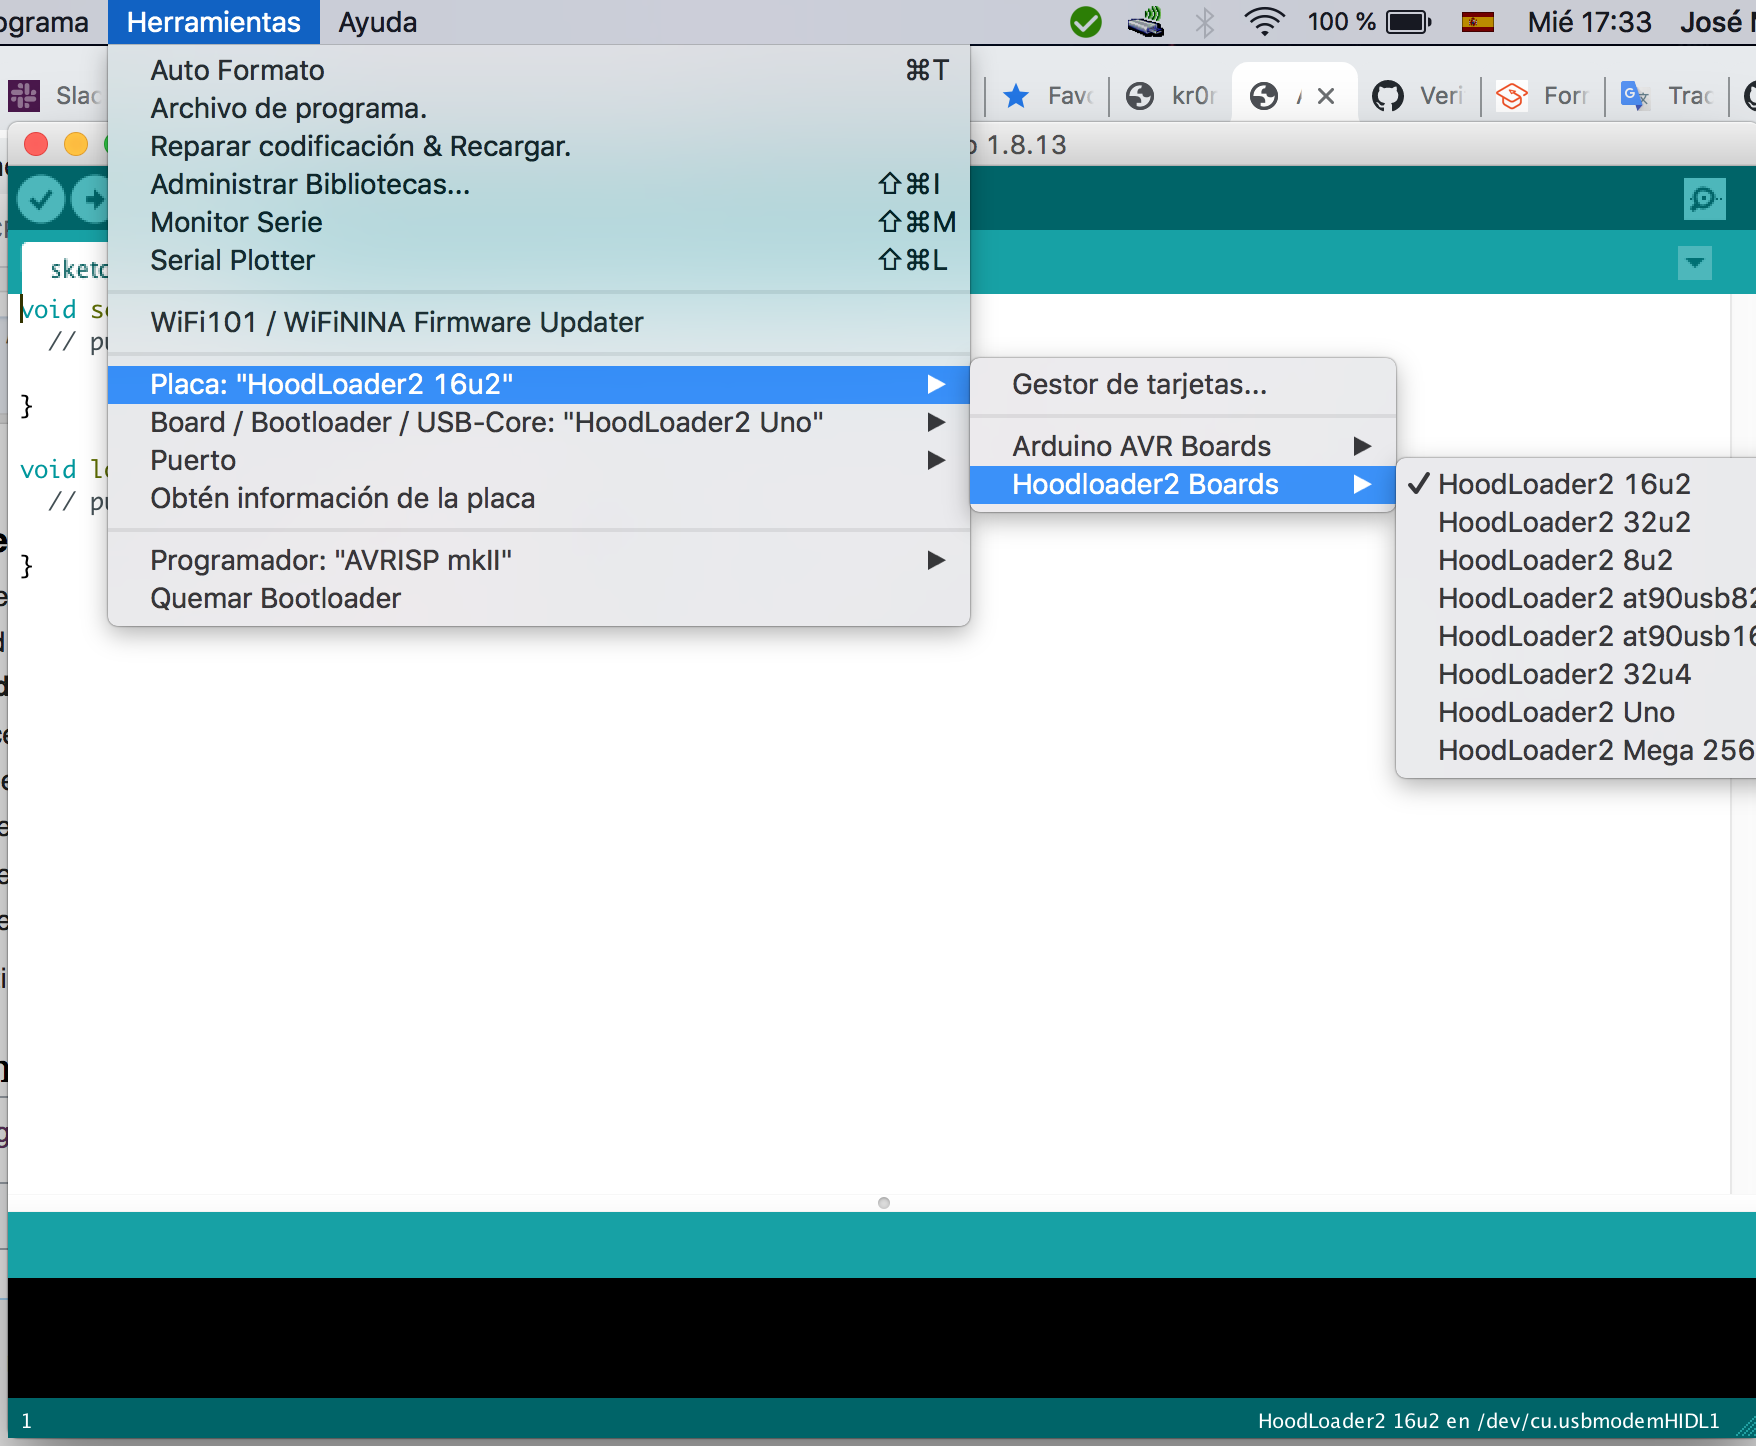Screen dimensions: 1756x1446
Task: Click the José user name in menu bar
Action: tap(1717, 22)
